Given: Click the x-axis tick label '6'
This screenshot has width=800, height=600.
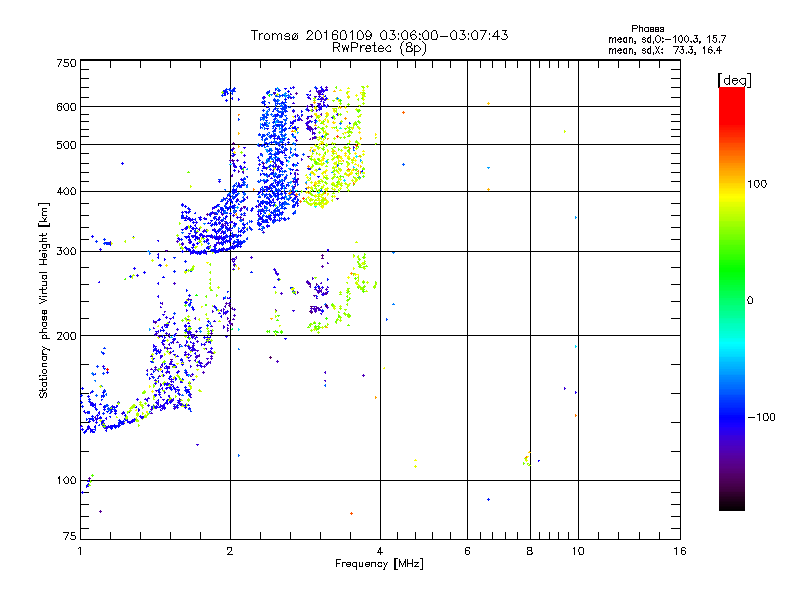Looking at the screenshot, I should 467,551.
